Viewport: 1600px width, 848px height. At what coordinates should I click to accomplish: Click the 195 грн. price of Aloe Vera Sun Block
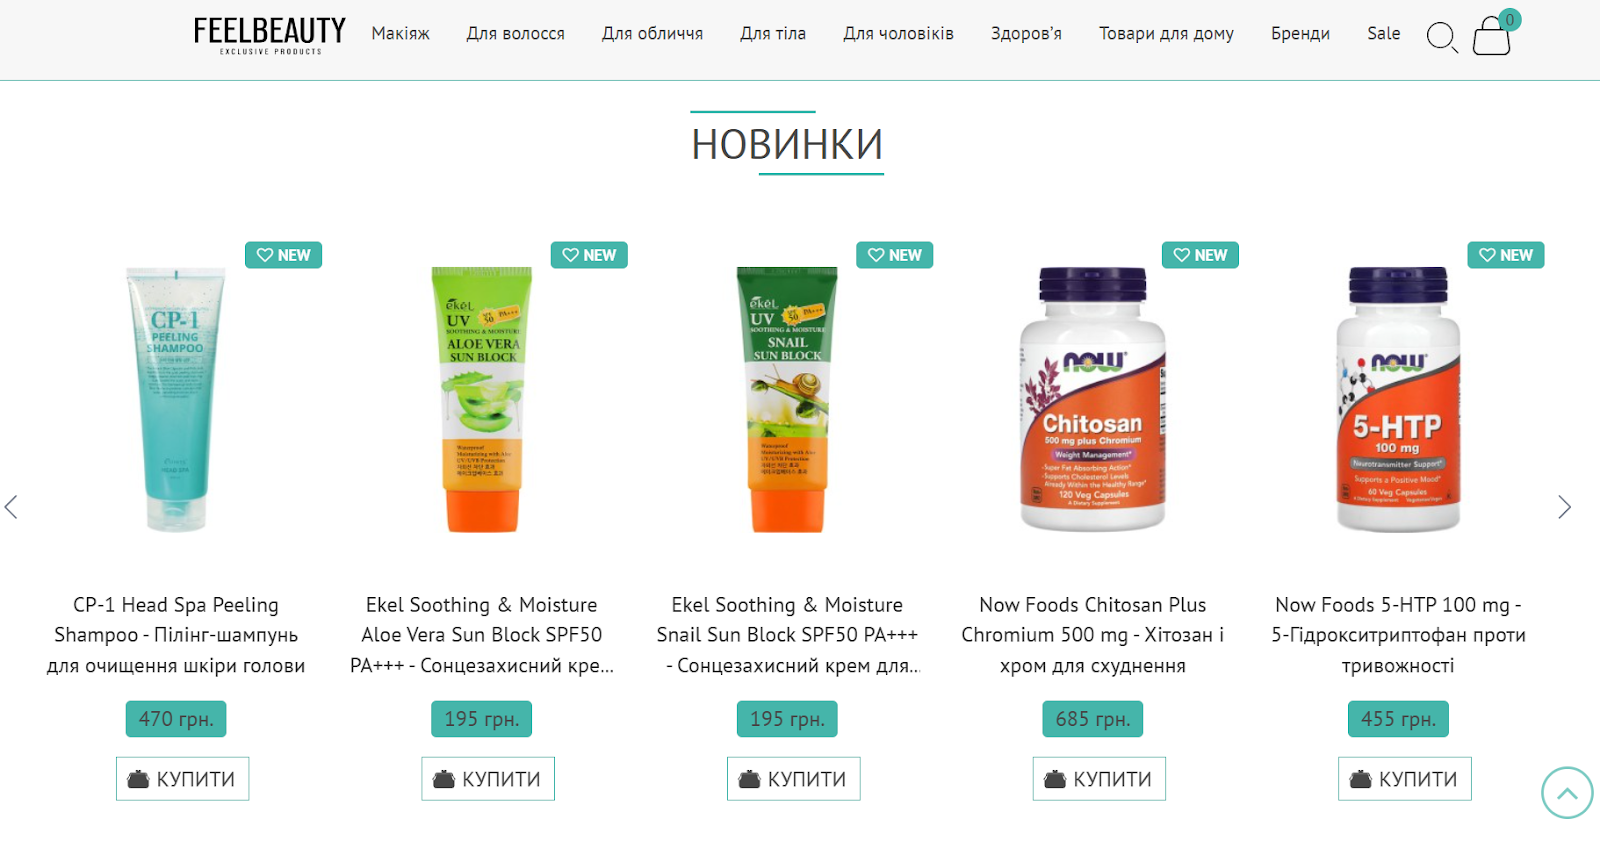click(x=482, y=719)
